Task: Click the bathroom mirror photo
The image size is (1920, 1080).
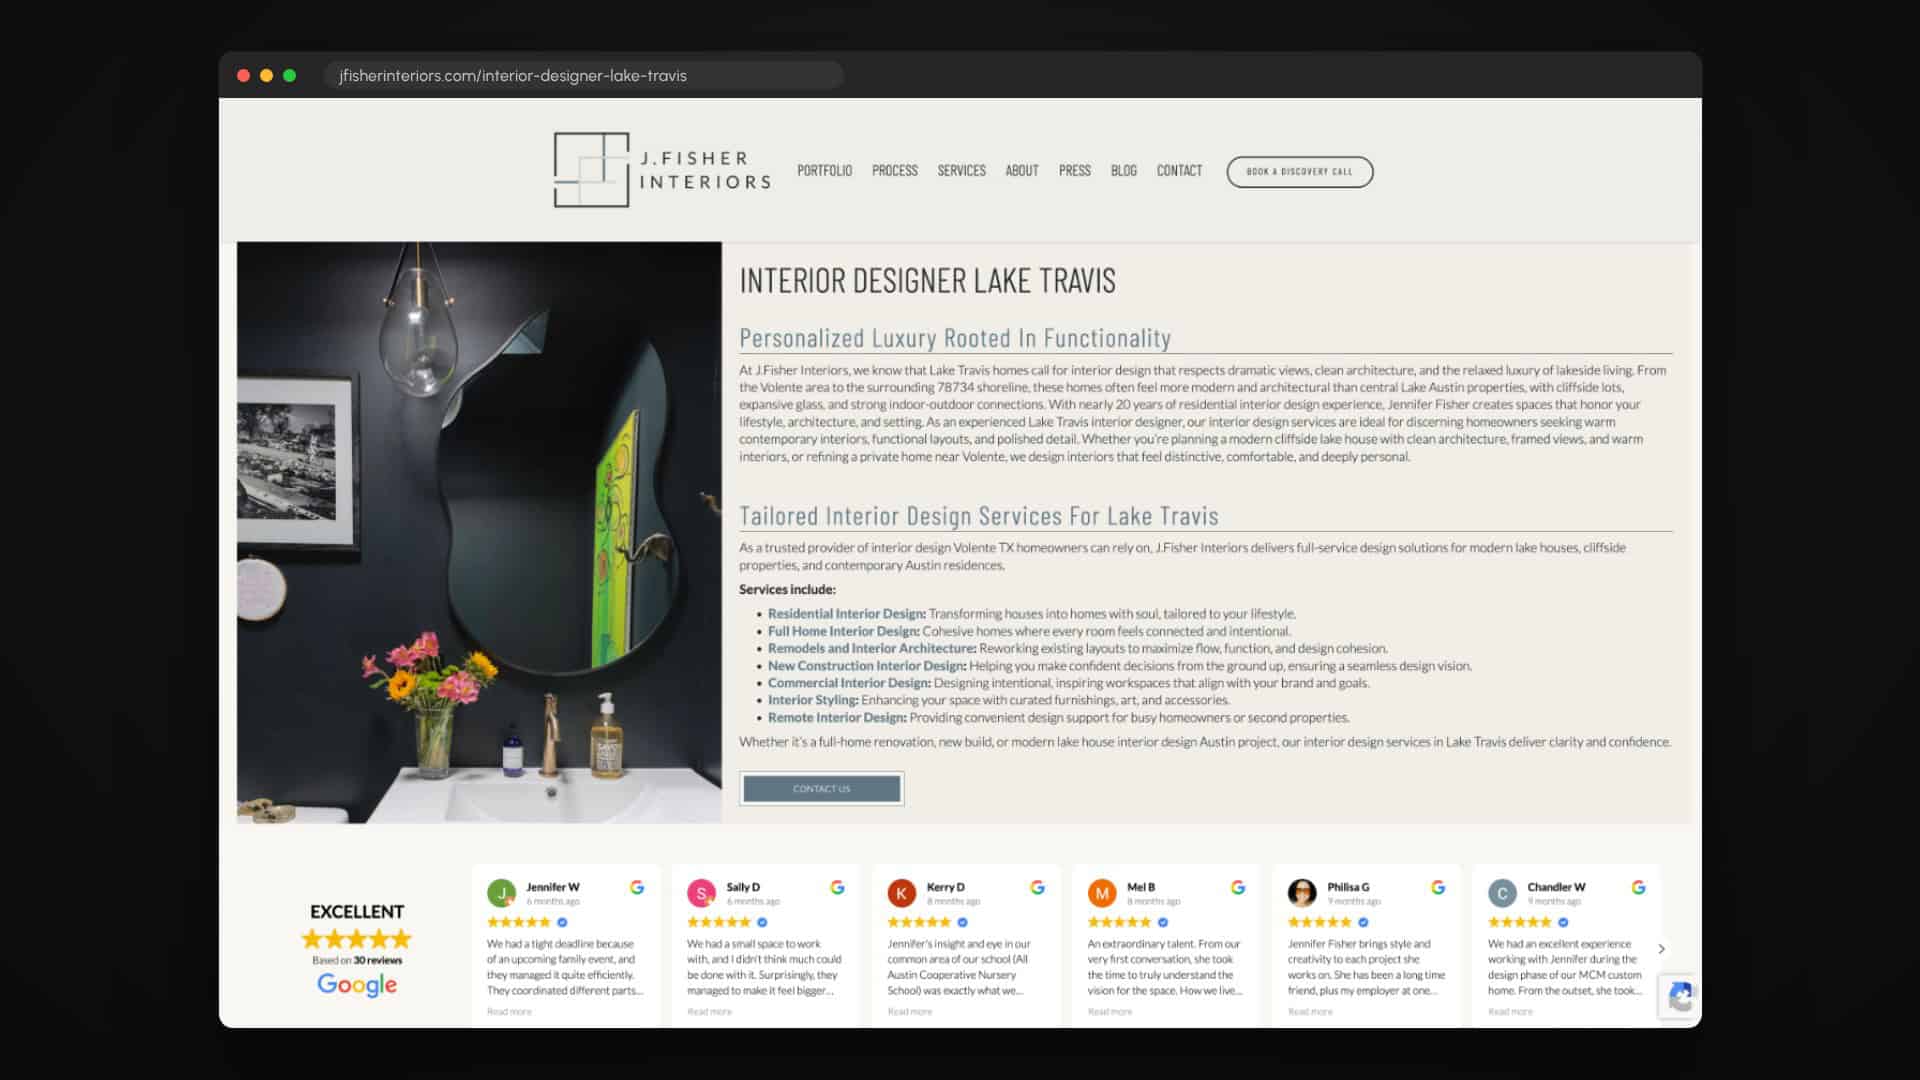Action: coord(479,532)
